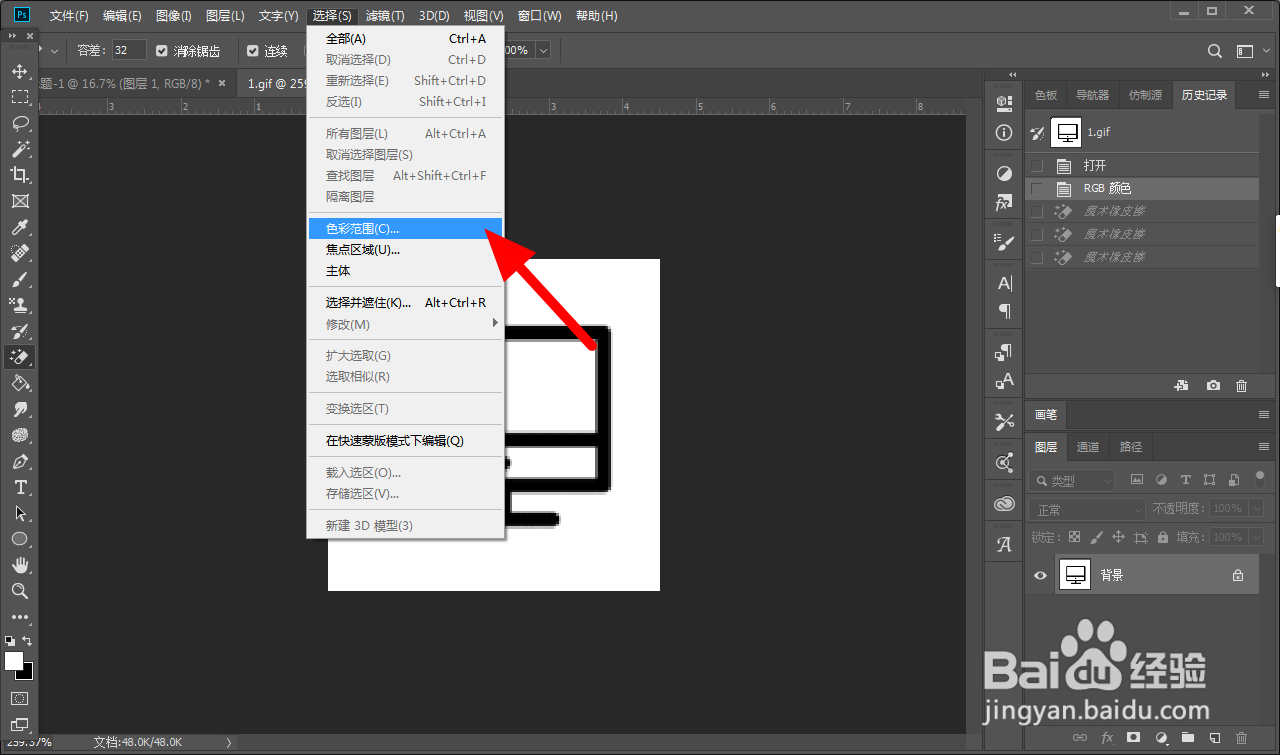Screen dimensions: 1280x755
Task: Click the foreground color swatch
Action: pyautogui.click(x=14, y=661)
